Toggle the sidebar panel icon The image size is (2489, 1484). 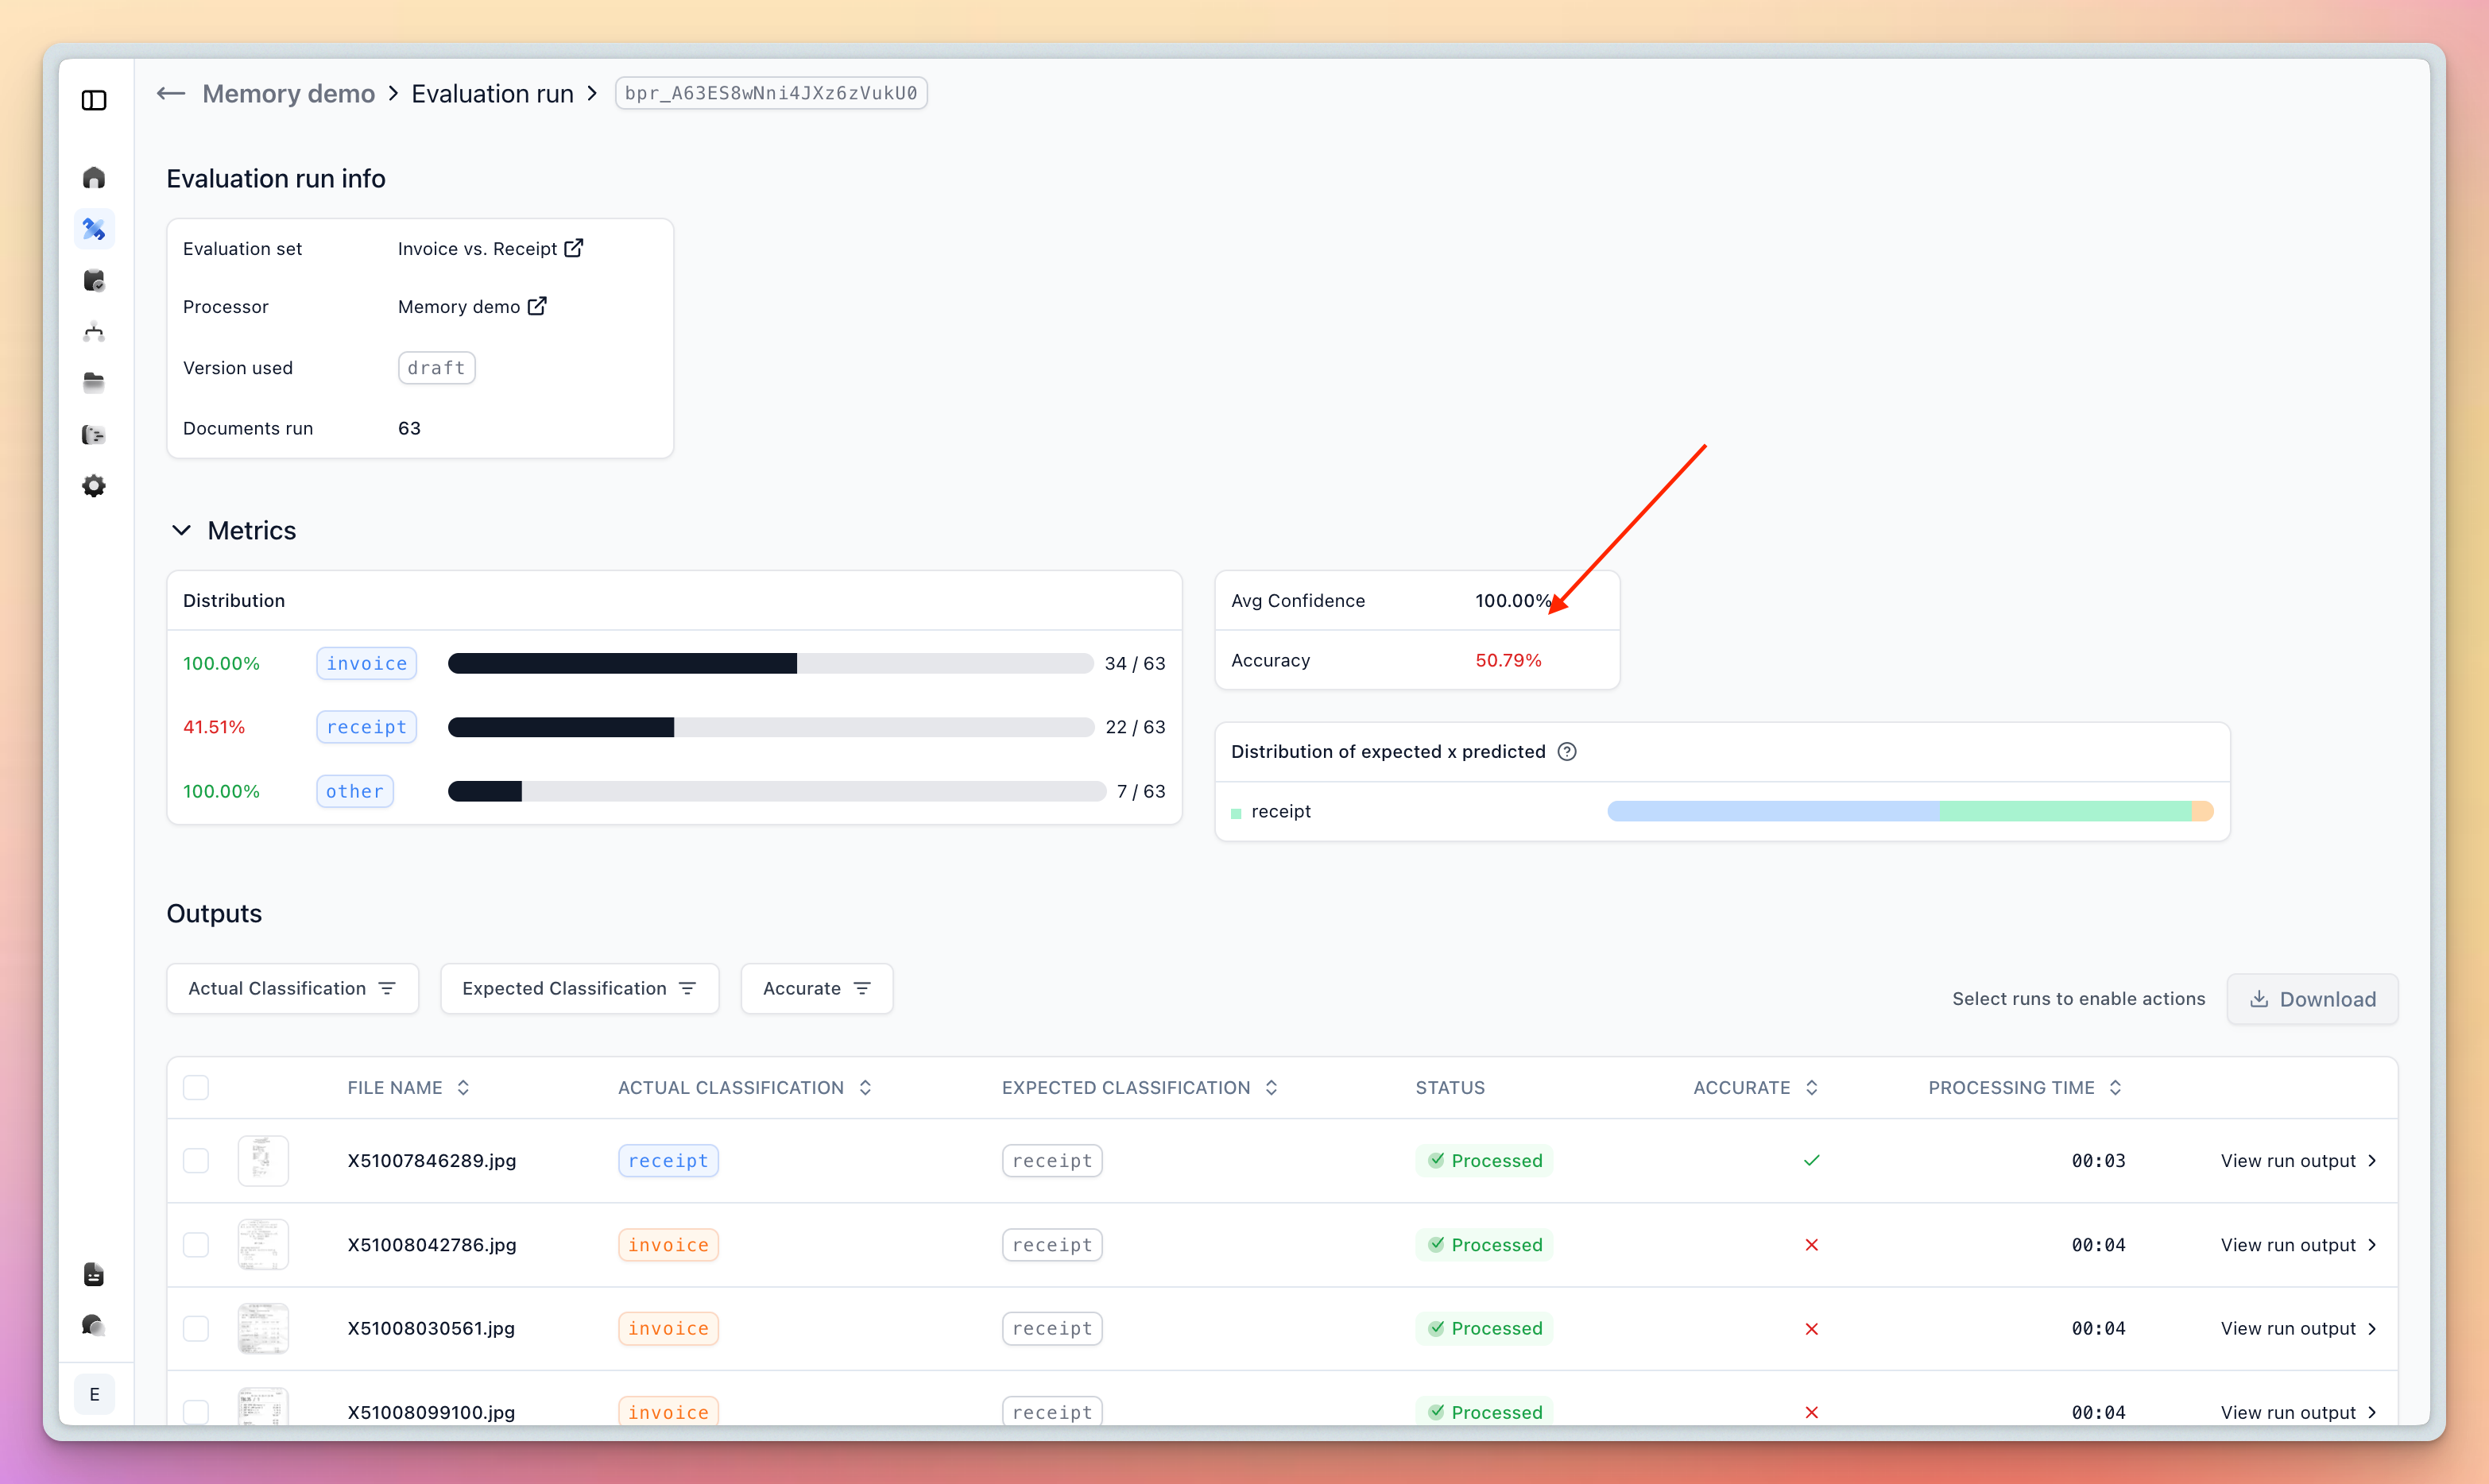94,100
